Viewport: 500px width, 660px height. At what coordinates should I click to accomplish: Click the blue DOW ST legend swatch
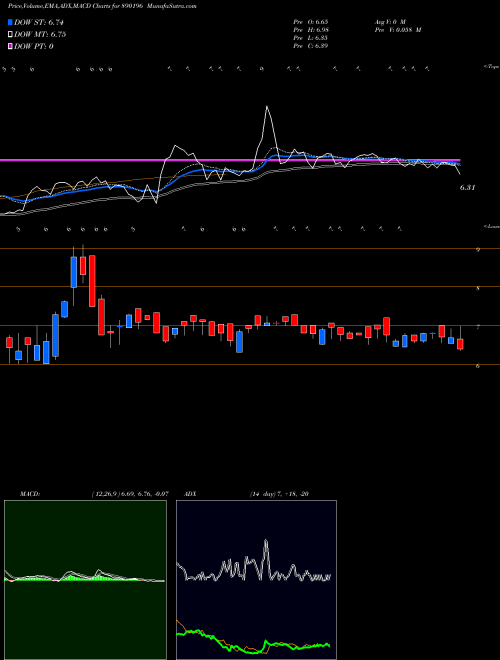(x=10, y=22)
